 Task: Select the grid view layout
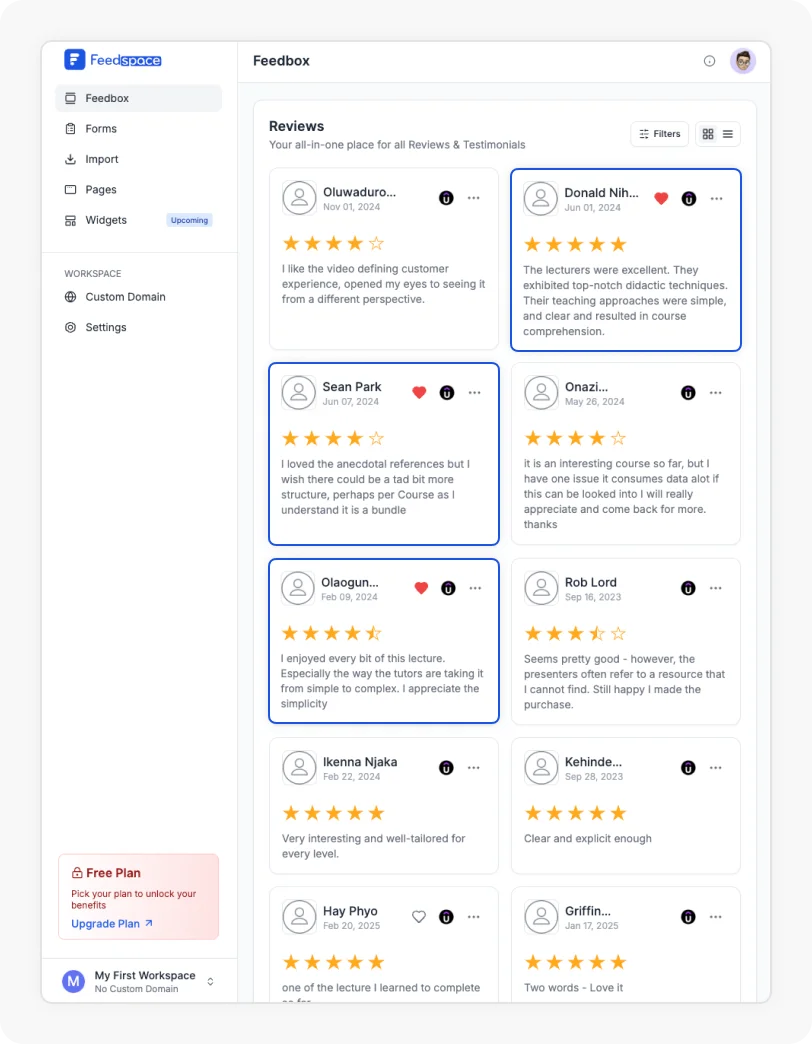click(x=708, y=133)
